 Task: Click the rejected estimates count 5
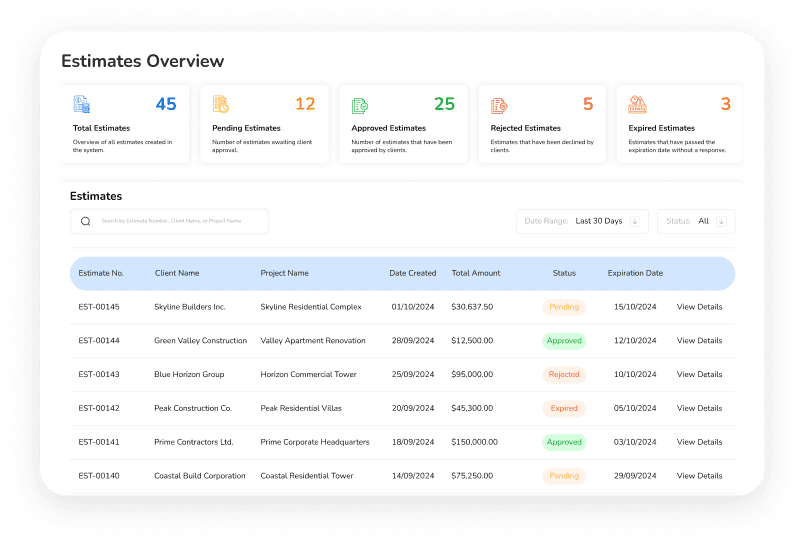pos(588,104)
